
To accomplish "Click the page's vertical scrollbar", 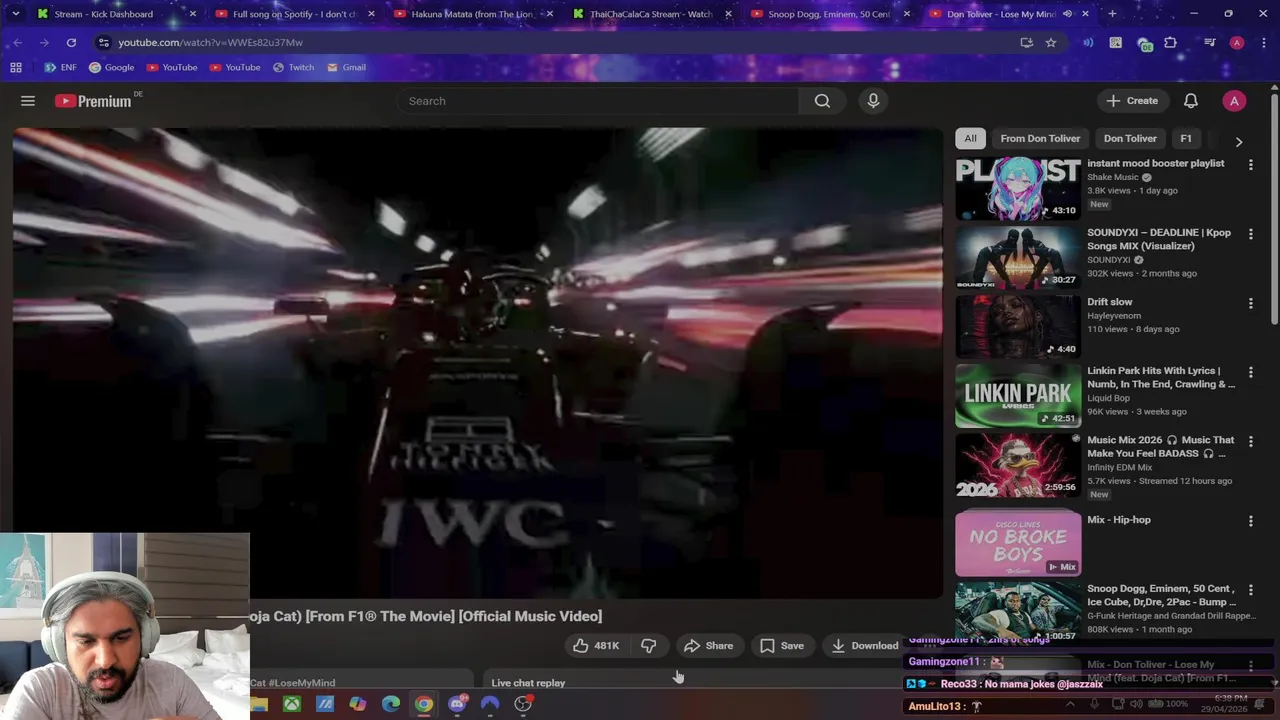I will pos(1274,210).
